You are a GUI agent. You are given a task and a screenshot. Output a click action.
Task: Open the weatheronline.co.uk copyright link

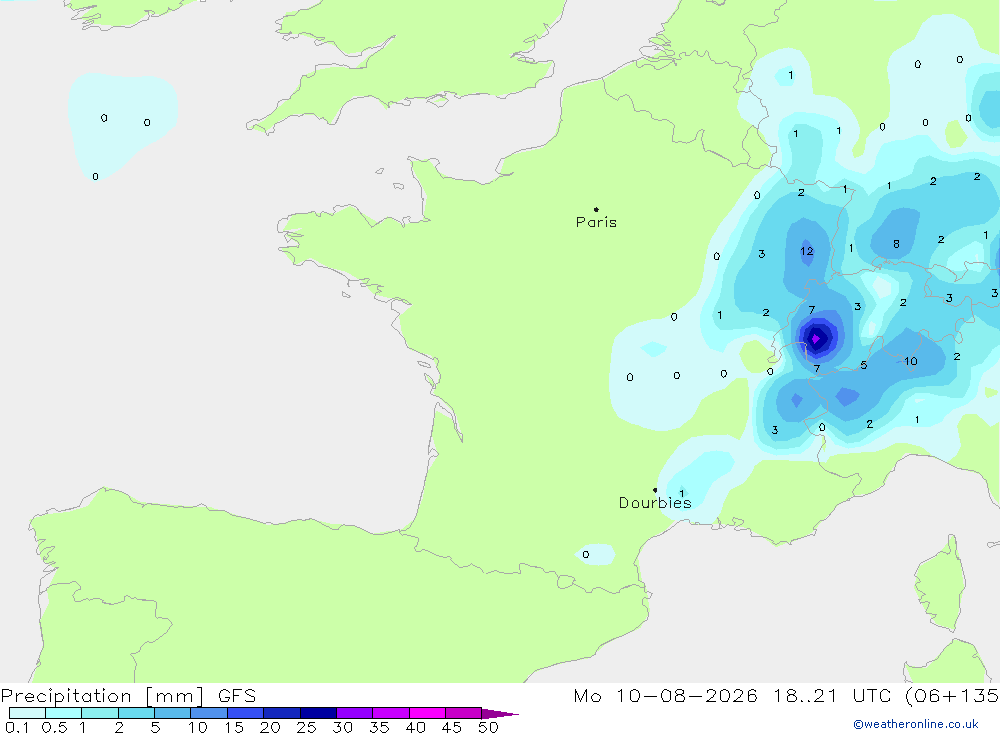916,724
